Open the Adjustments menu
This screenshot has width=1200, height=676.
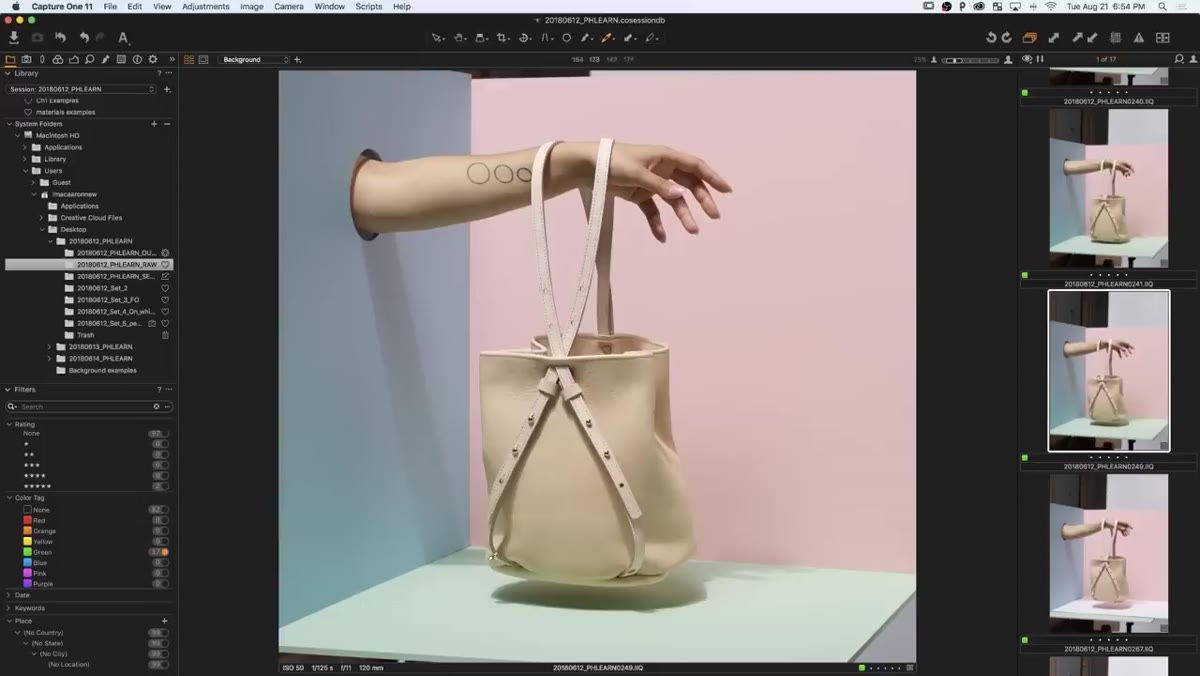pyautogui.click(x=205, y=6)
